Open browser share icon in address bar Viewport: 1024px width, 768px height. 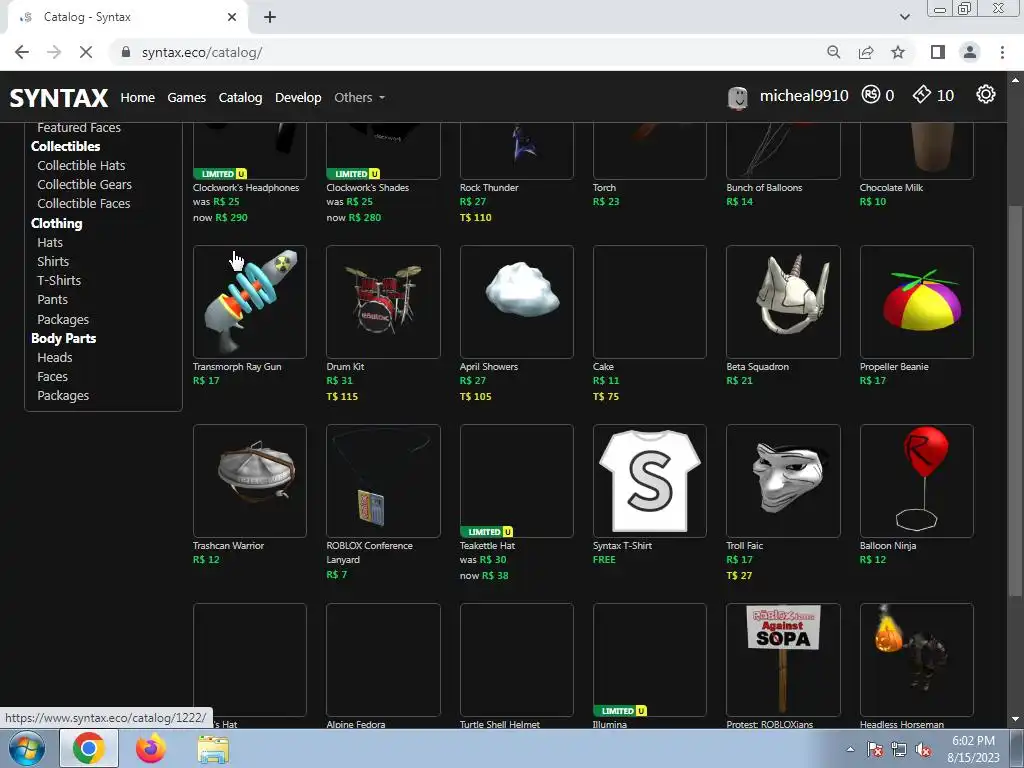(866, 52)
